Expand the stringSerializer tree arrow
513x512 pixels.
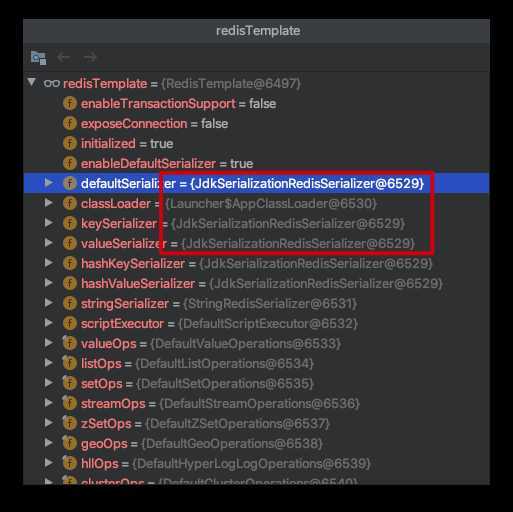pyautogui.click(x=49, y=303)
